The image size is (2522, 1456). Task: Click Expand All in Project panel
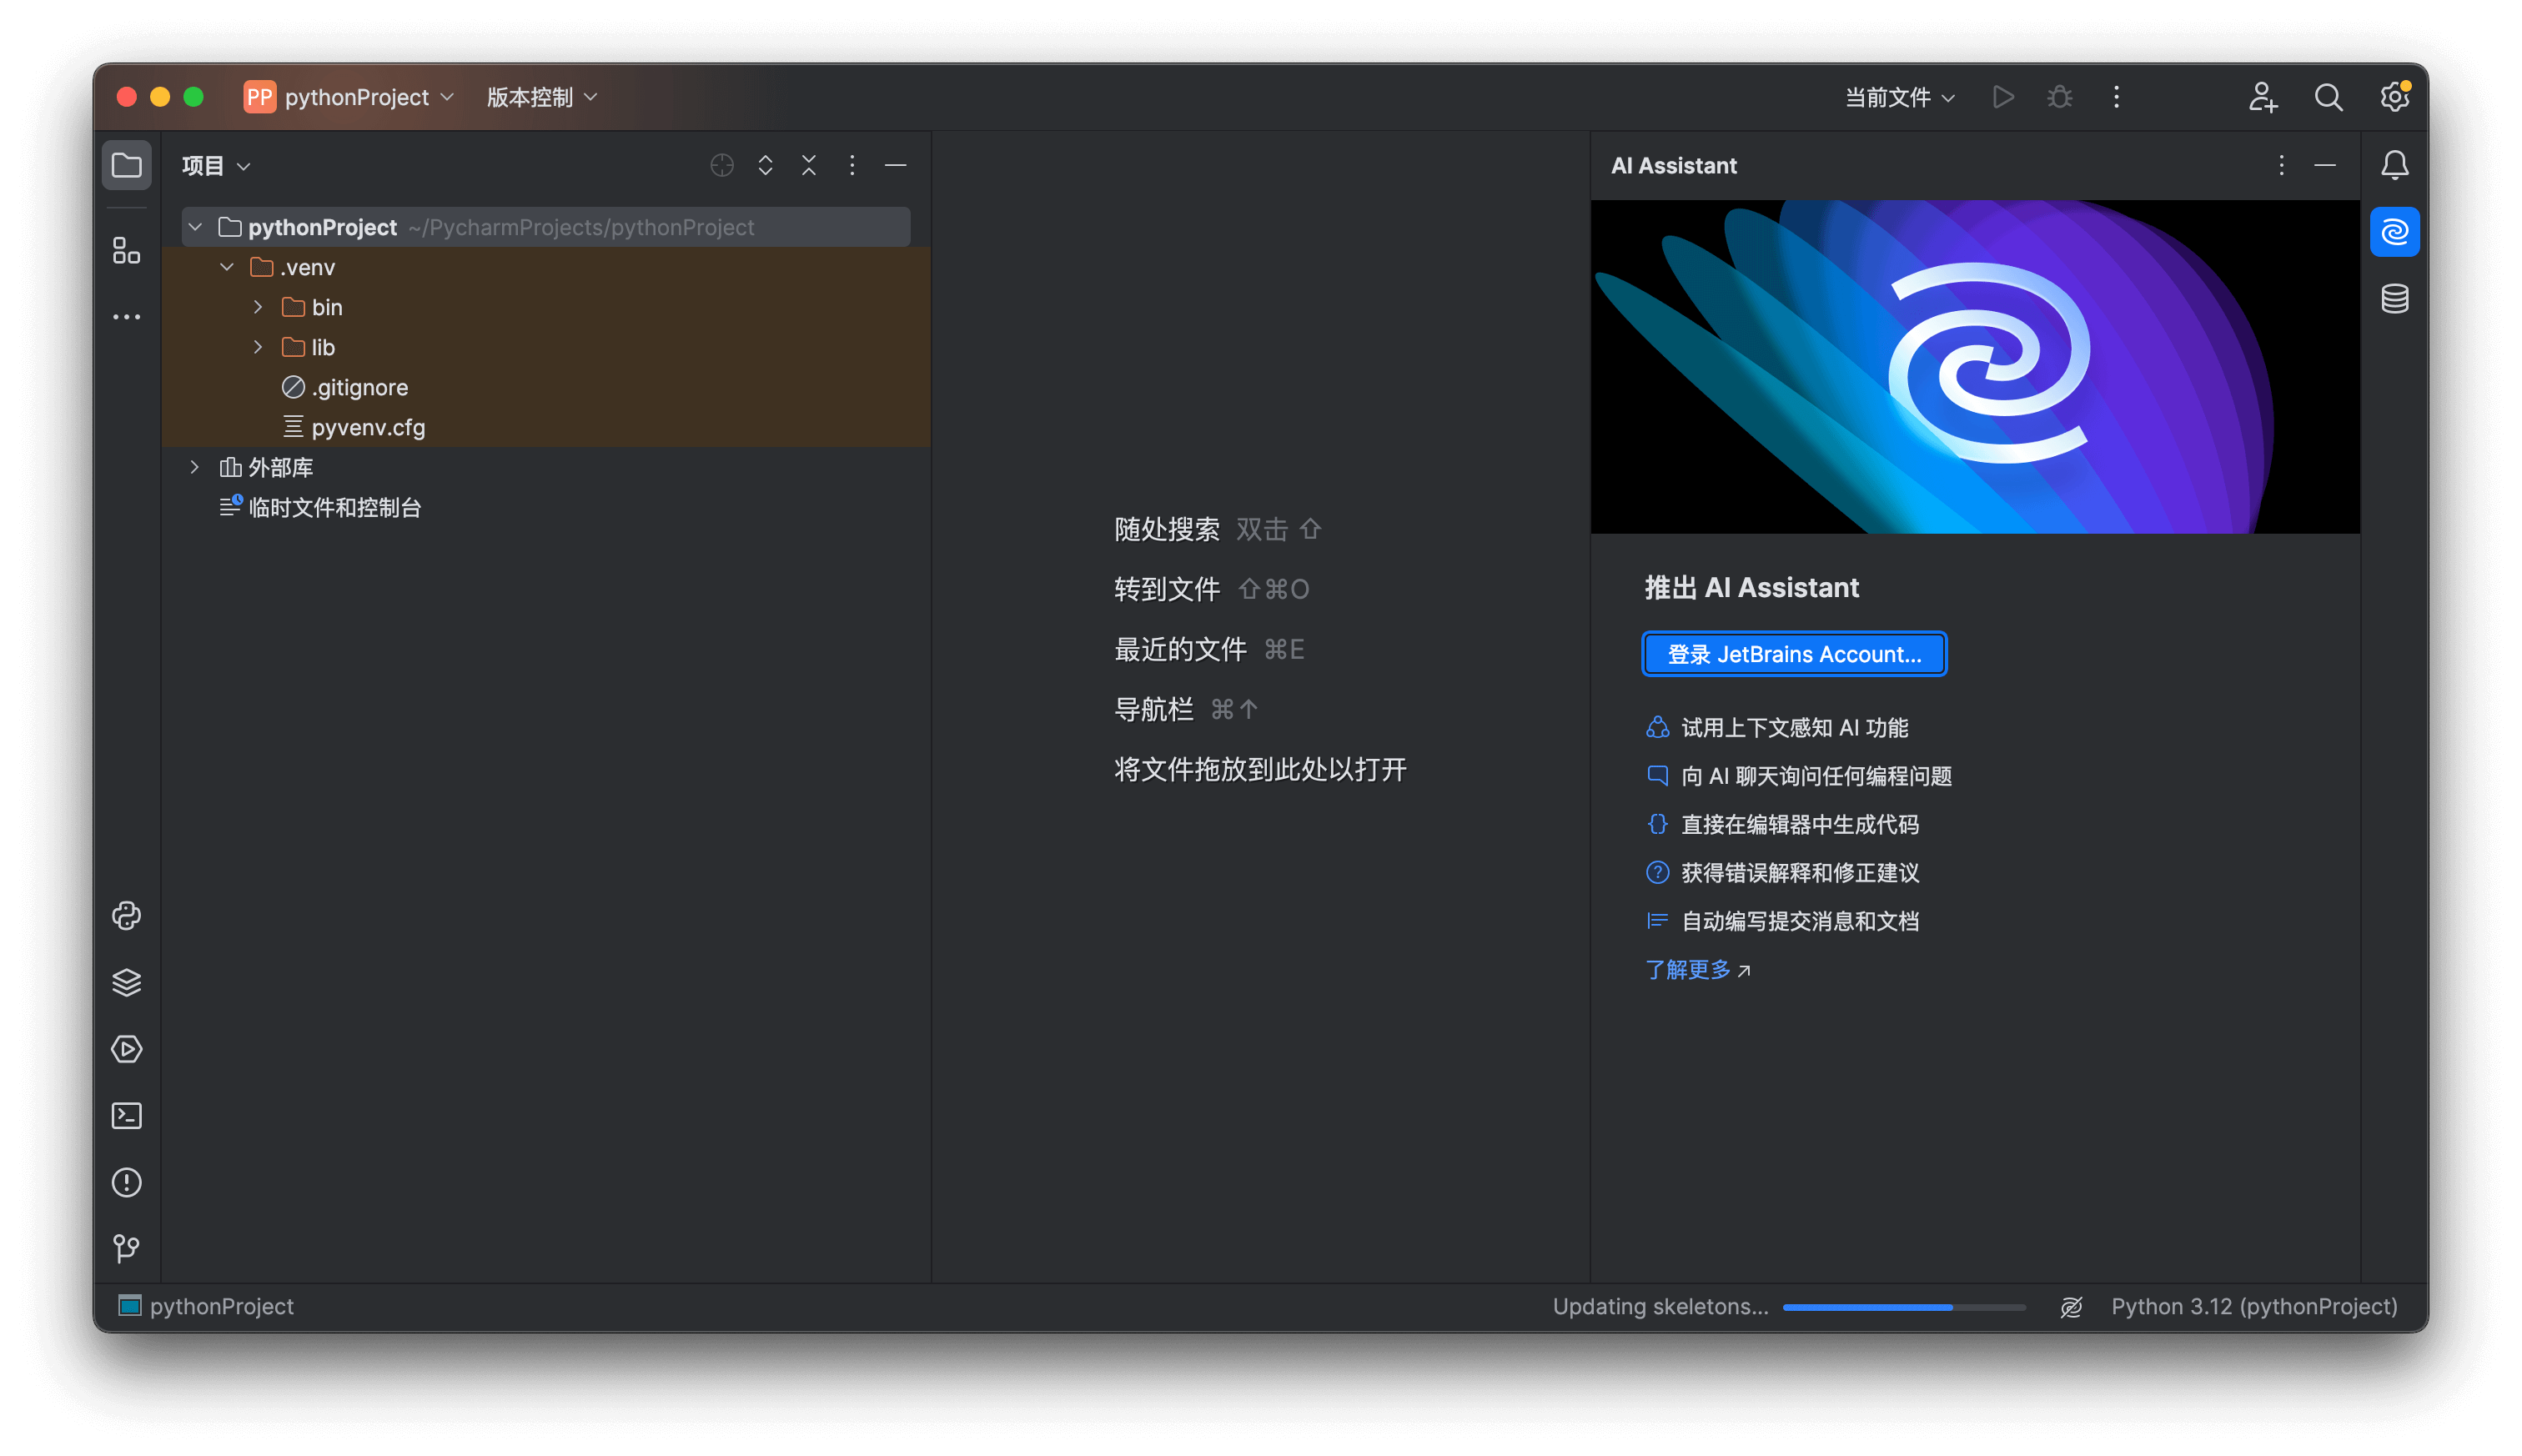[x=765, y=165]
